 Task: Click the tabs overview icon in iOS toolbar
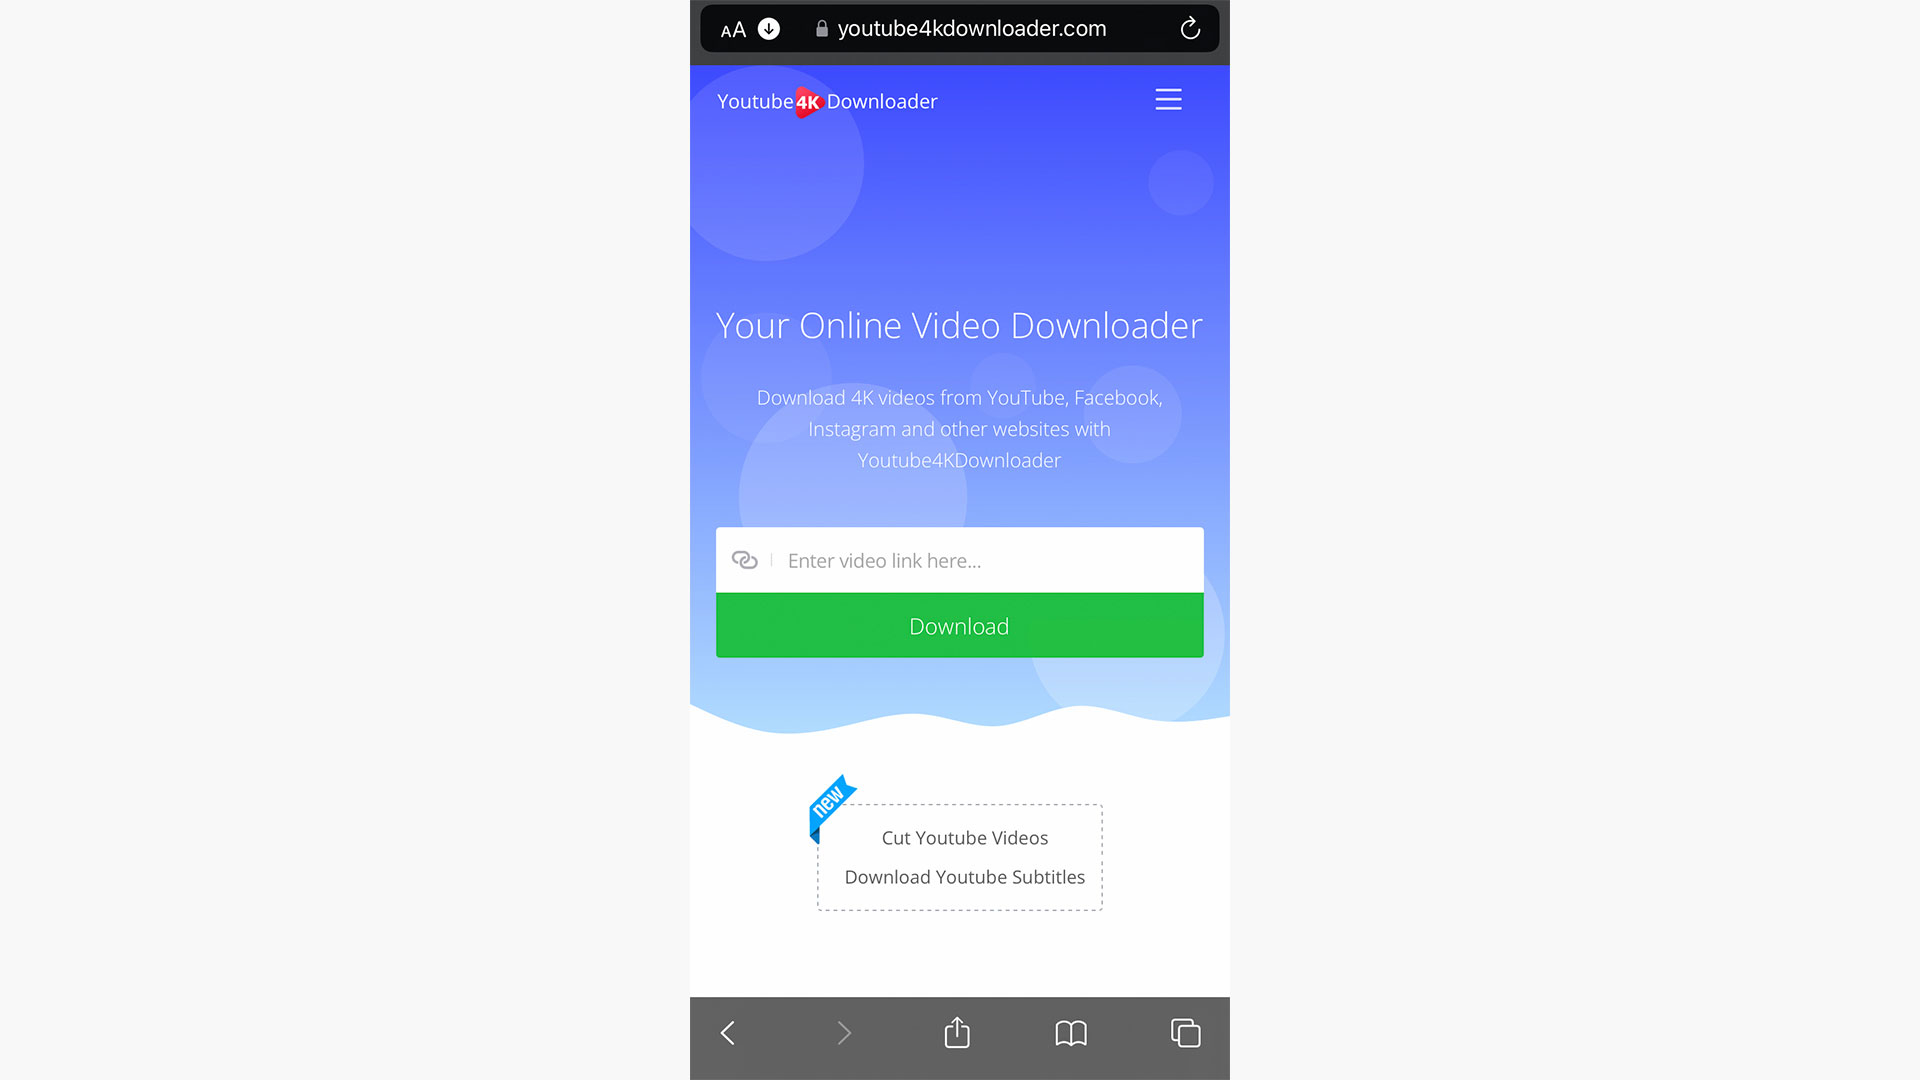[1185, 1033]
